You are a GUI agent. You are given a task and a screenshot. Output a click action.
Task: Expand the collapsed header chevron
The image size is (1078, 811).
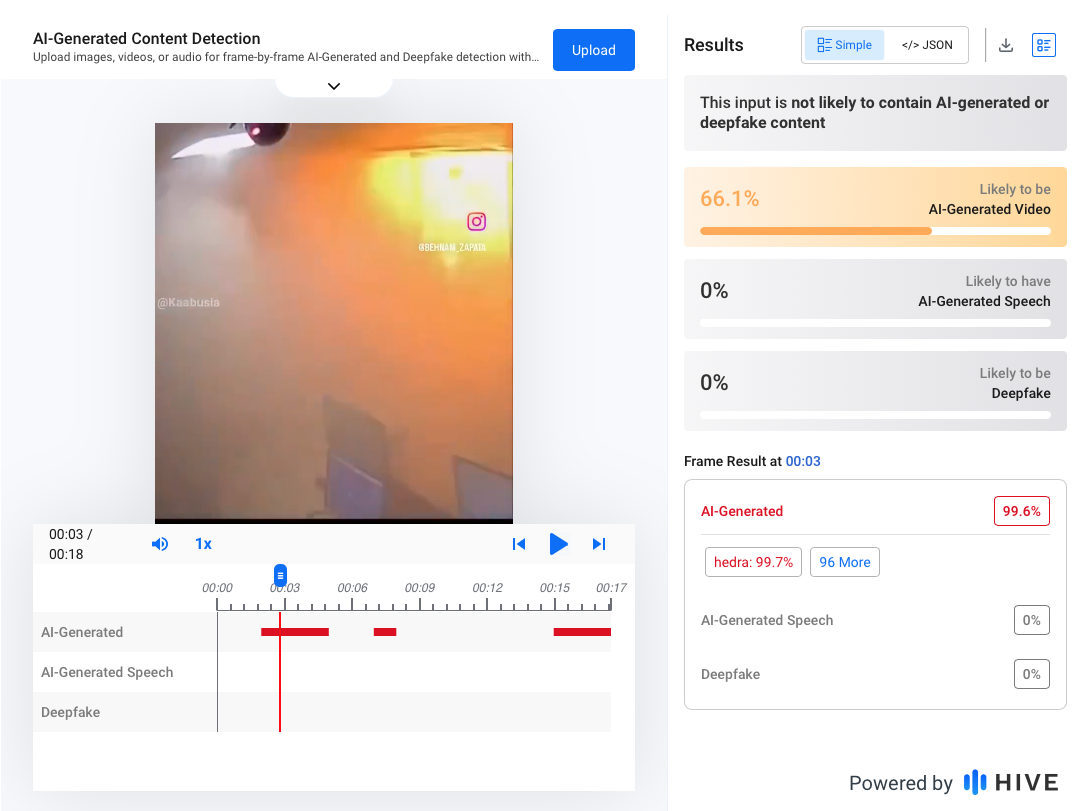[x=334, y=87]
